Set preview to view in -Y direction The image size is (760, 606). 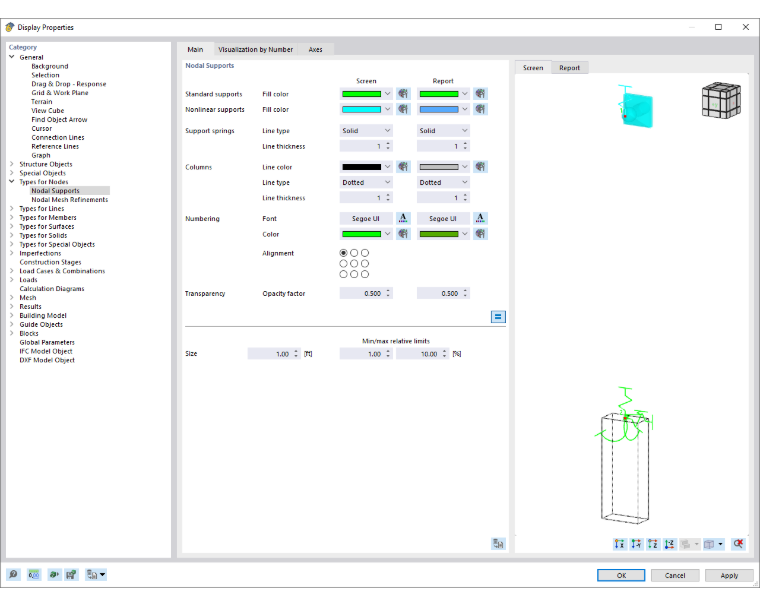pyautogui.click(x=636, y=544)
